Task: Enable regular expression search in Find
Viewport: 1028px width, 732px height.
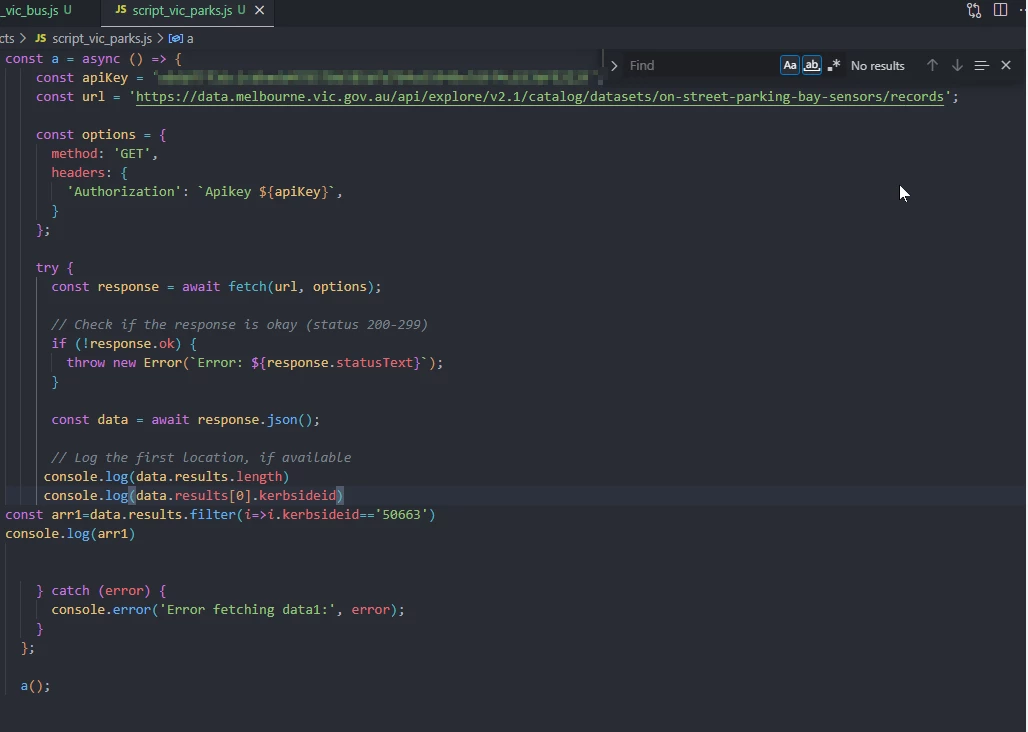Action: pyautogui.click(x=834, y=65)
